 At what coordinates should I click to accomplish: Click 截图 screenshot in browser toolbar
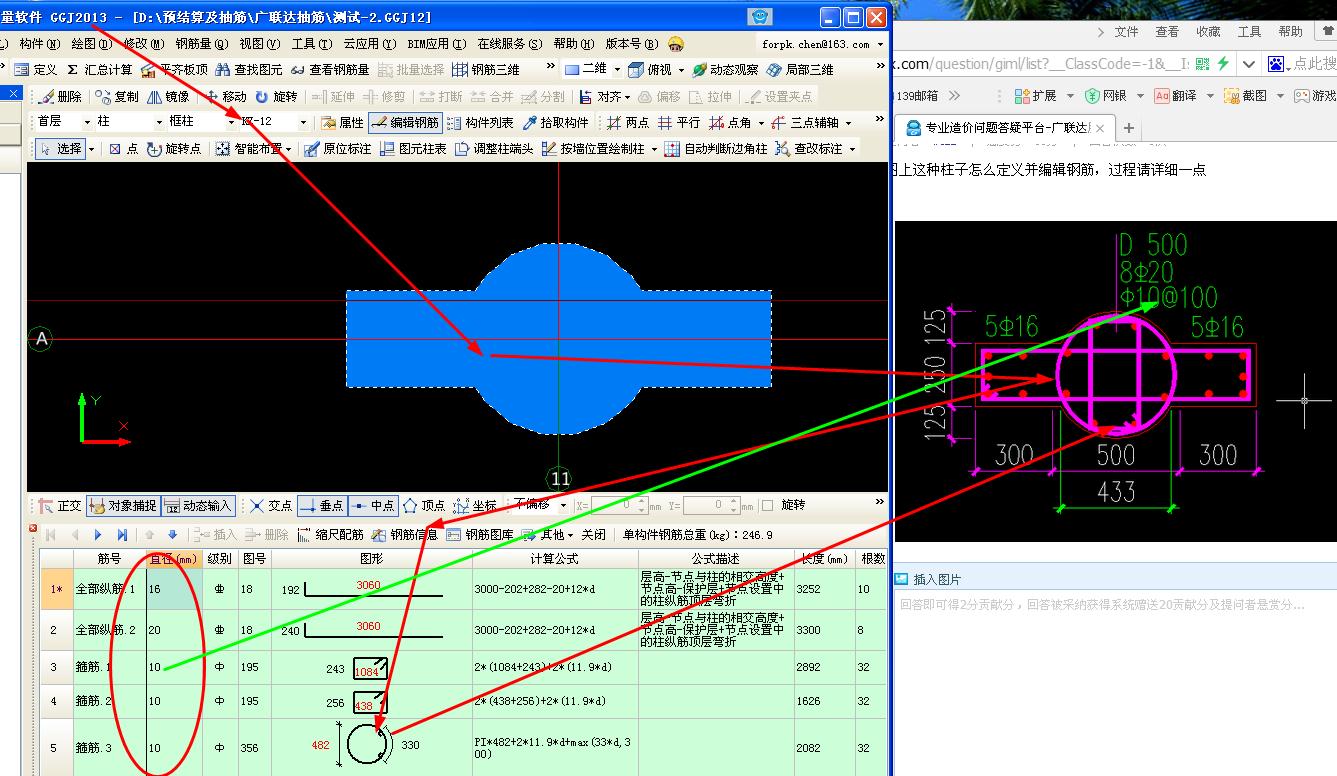[1248, 96]
